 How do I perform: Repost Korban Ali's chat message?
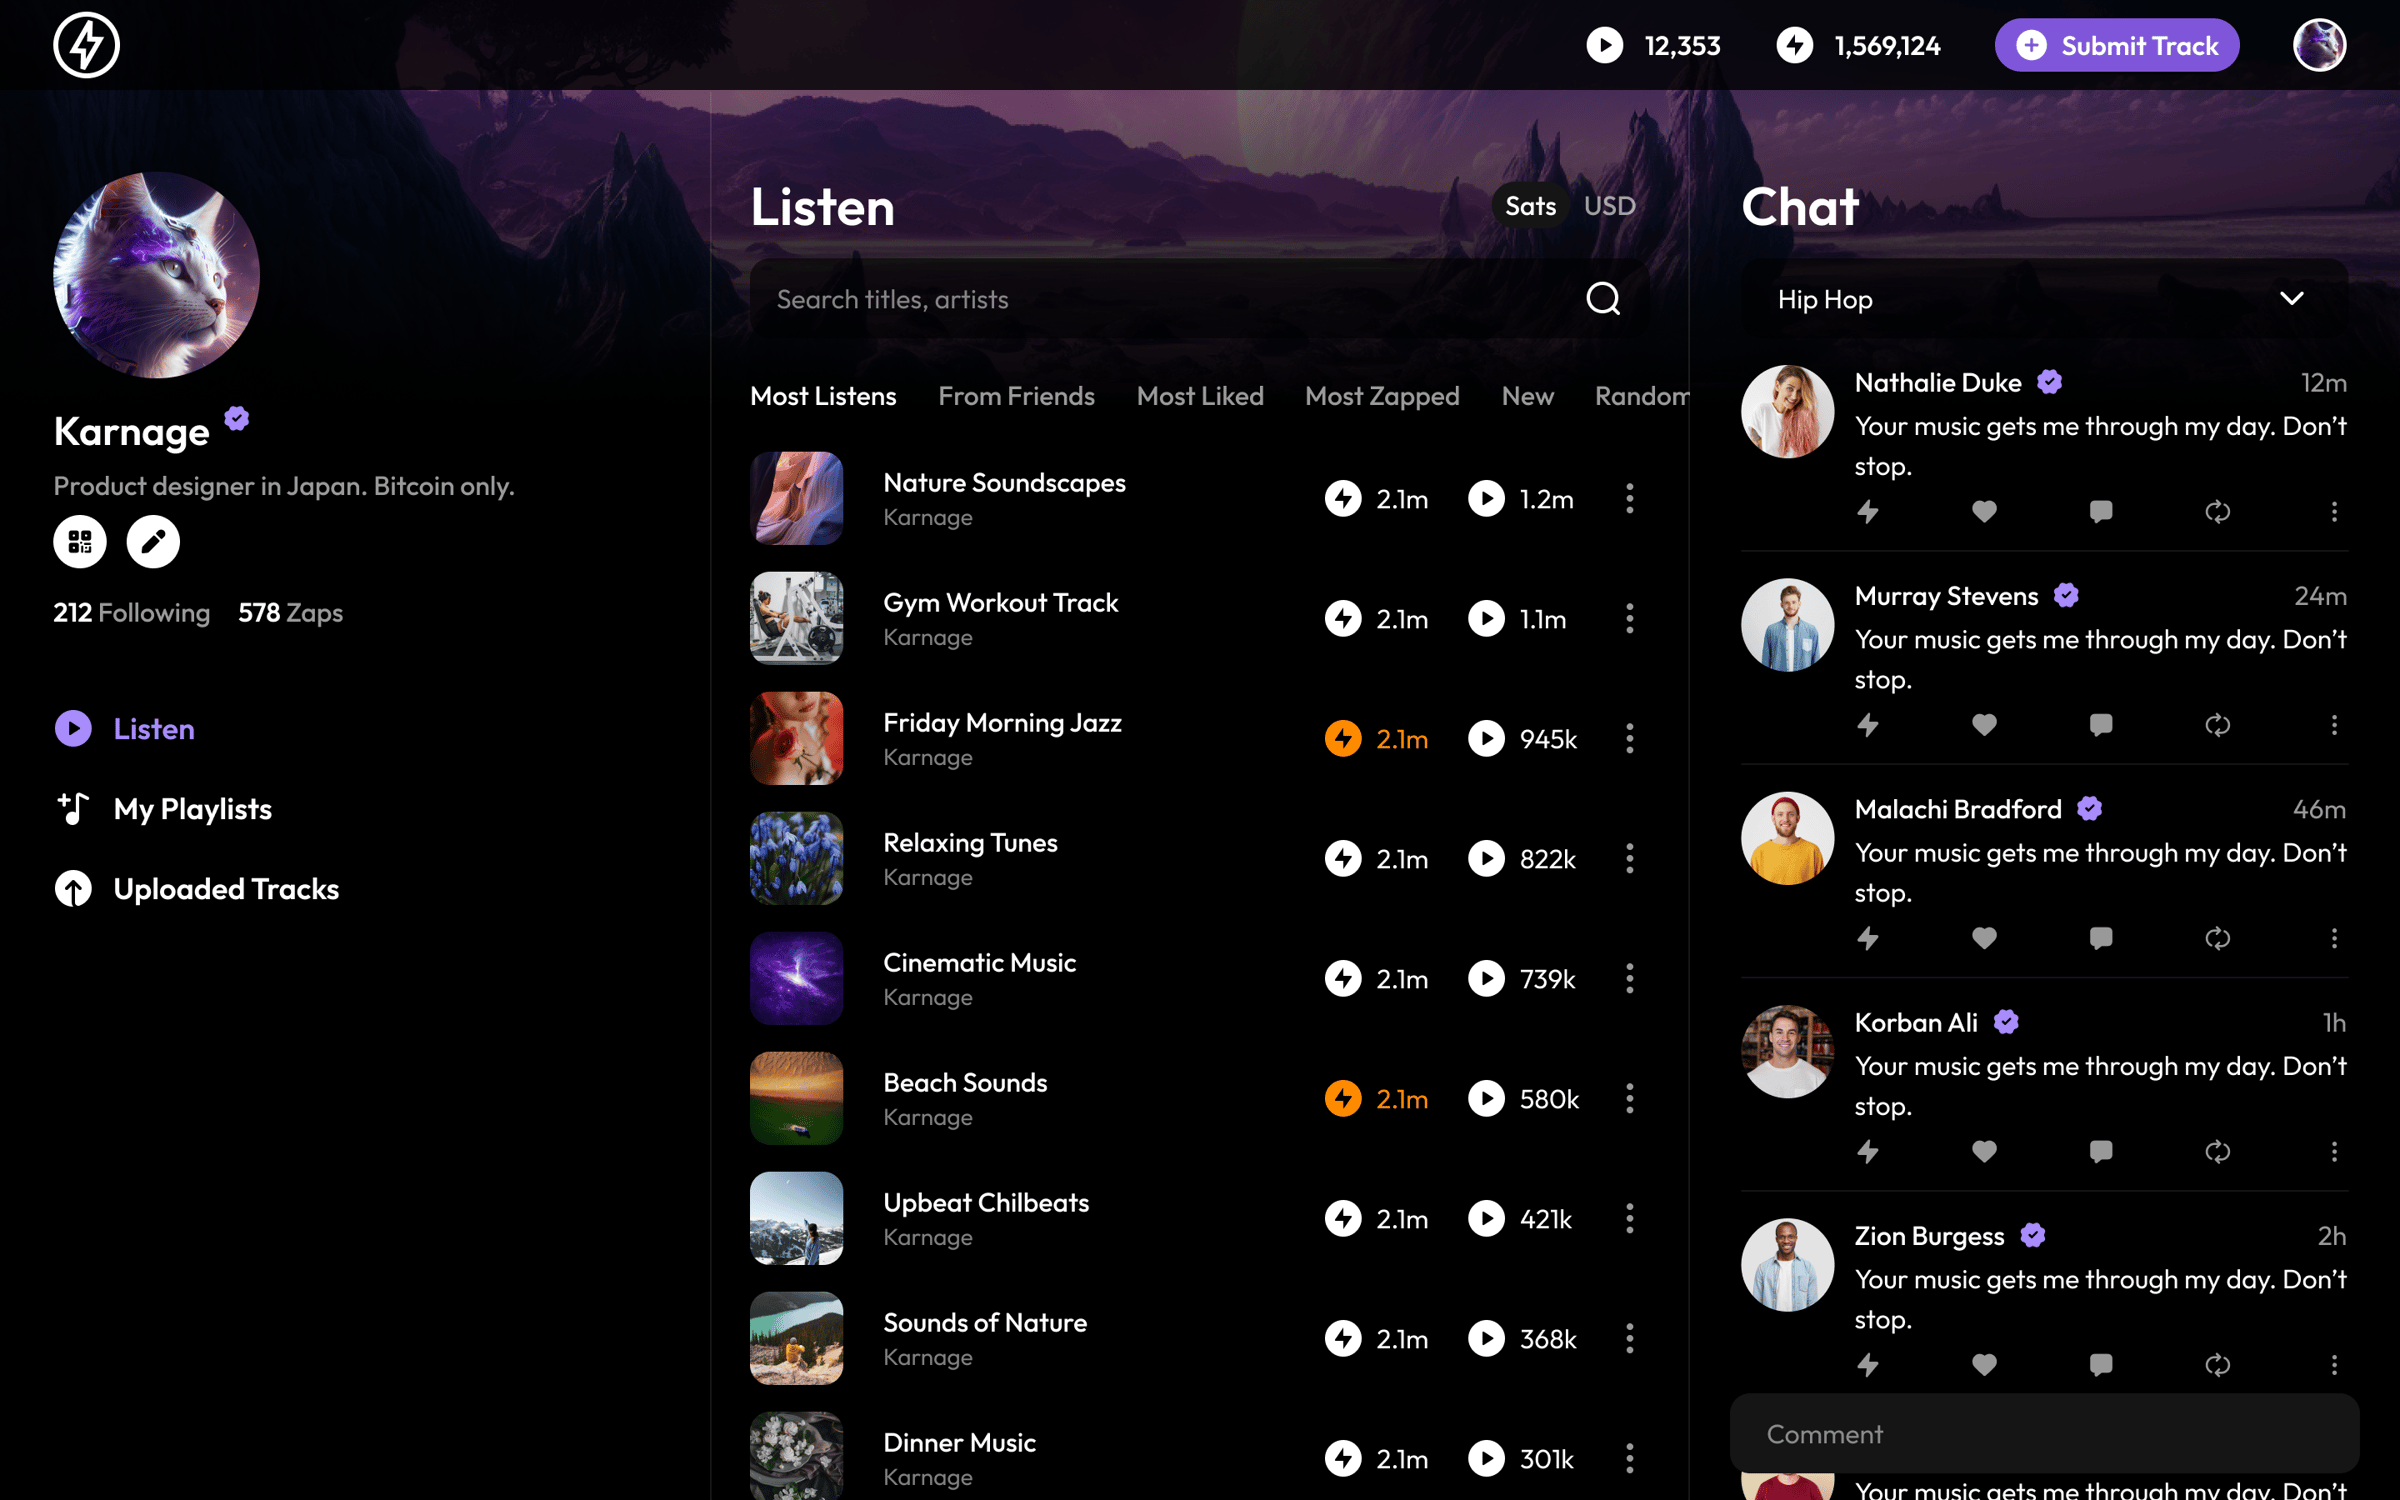2217,1152
